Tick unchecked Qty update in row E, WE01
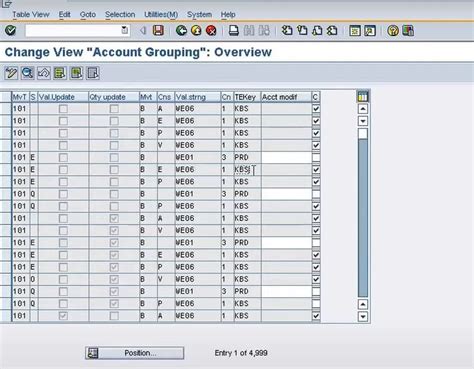 tap(114, 157)
